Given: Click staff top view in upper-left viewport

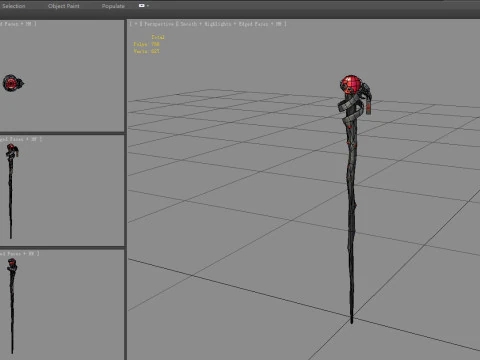Looking at the screenshot, I should pyautogui.click(x=13, y=83).
